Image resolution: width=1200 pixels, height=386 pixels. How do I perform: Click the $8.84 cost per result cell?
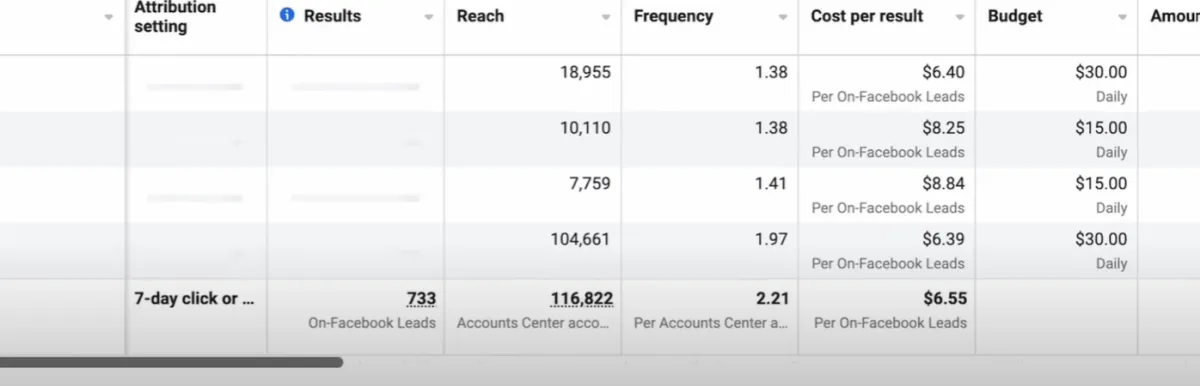(887, 194)
